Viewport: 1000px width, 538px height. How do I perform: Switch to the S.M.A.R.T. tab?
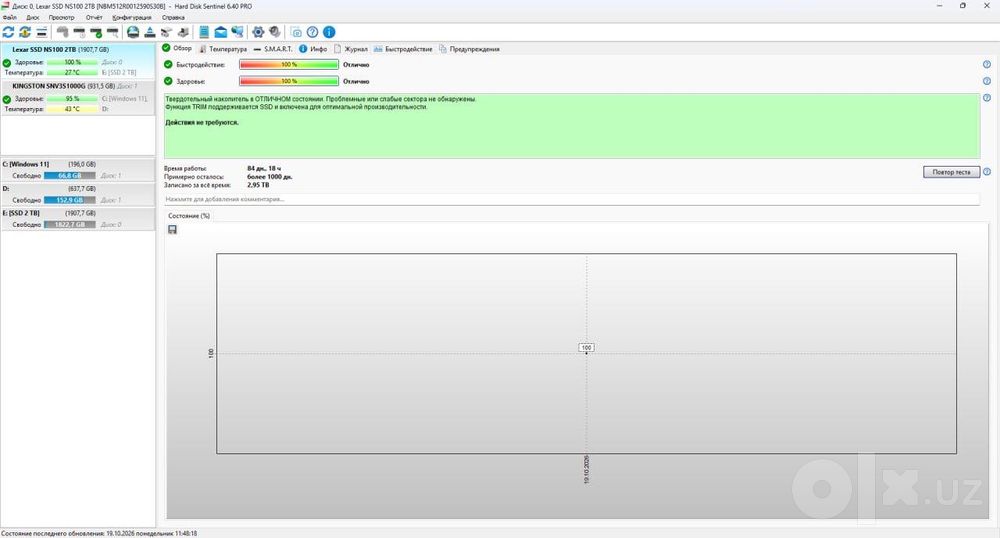(273, 49)
